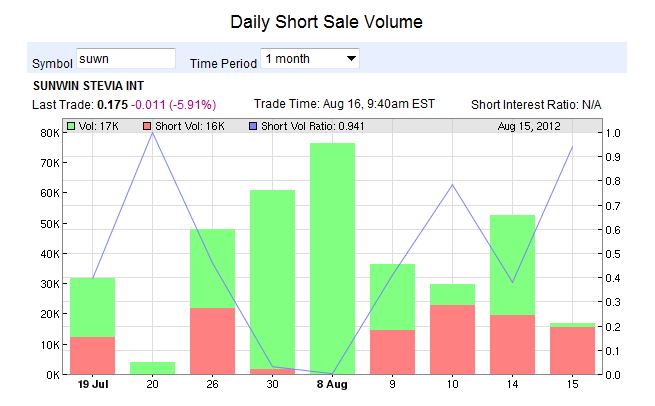
Task: Click the 8 Aug x-axis label
Action: coord(332,383)
